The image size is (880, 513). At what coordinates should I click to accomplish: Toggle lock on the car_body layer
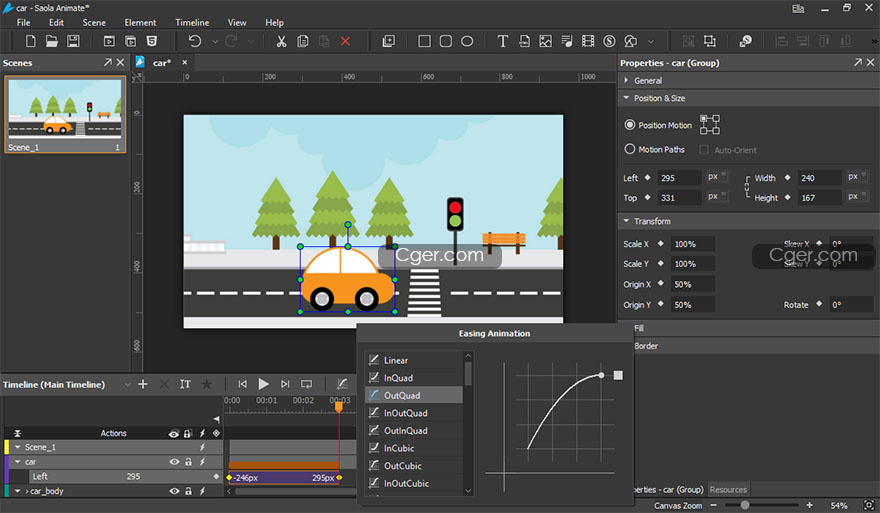[189, 491]
